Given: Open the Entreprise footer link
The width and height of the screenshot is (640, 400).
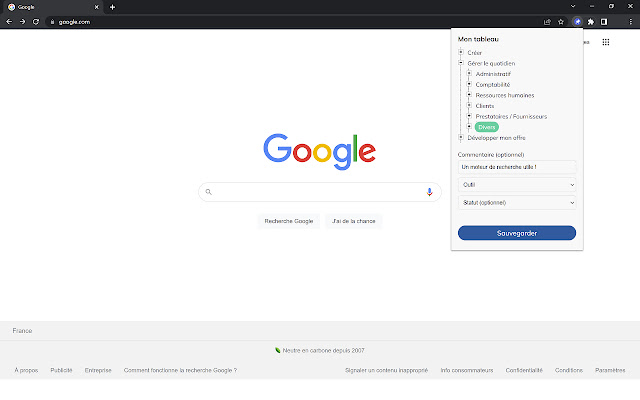Looking at the screenshot, I should tap(98, 370).
